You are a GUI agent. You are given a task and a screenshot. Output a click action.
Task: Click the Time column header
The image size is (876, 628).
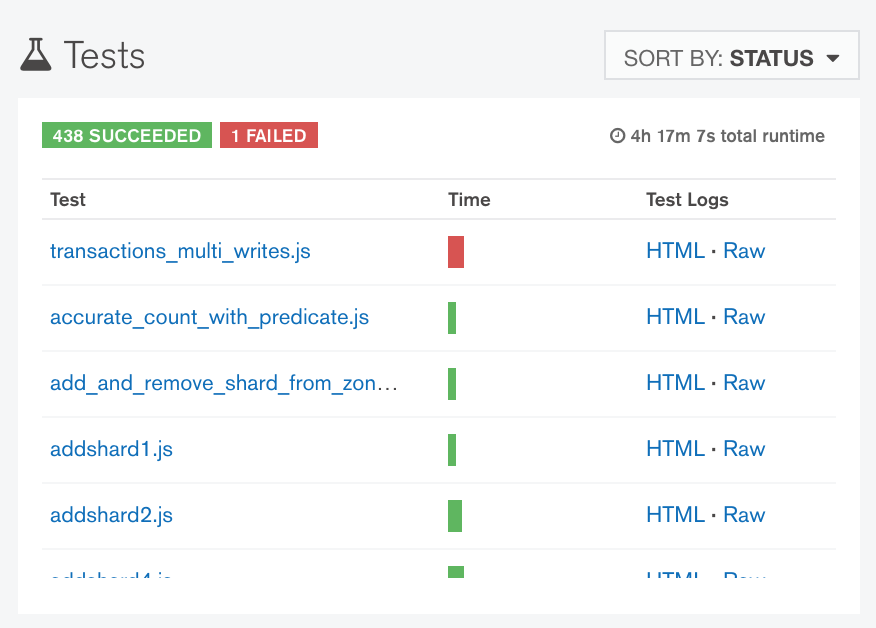(469, 200)
